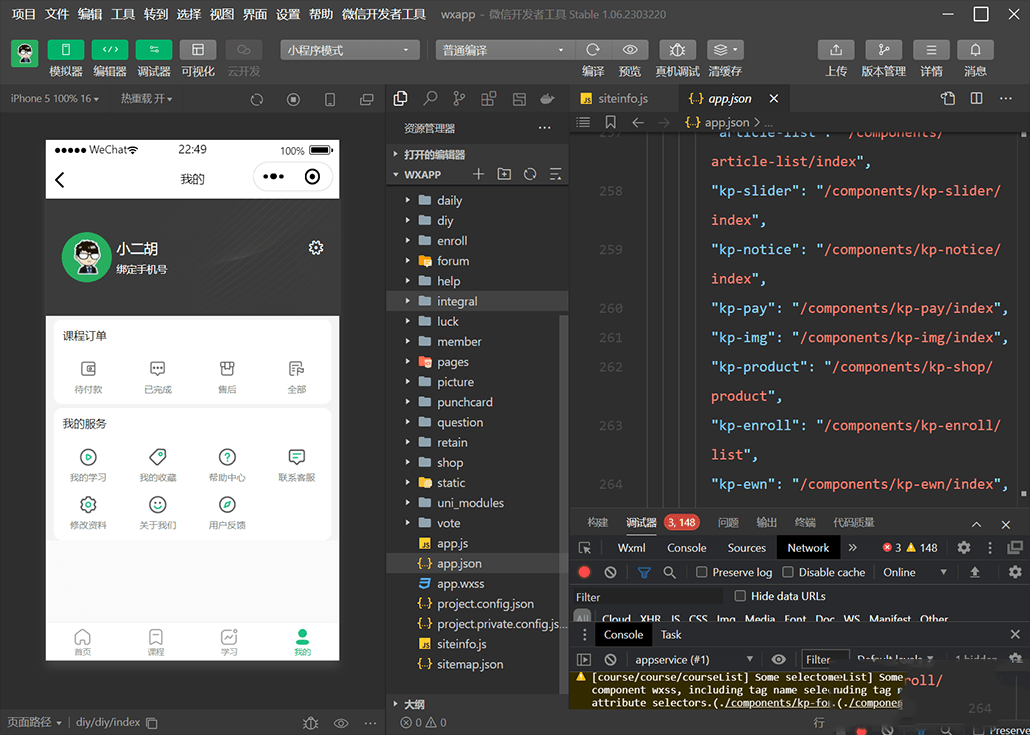Open the visualization panel icon
Viewport: 1030px width, 735px height.
[x=198, y=50]
